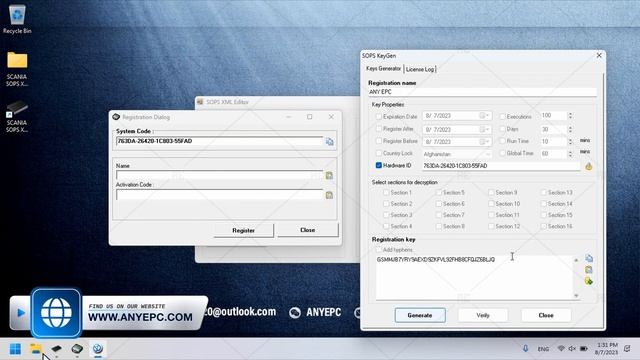Image resolution: width=640 pixels, height=360 pixels.
Task: Click the Hardware ID text field
Action: [x=501, y=166]
